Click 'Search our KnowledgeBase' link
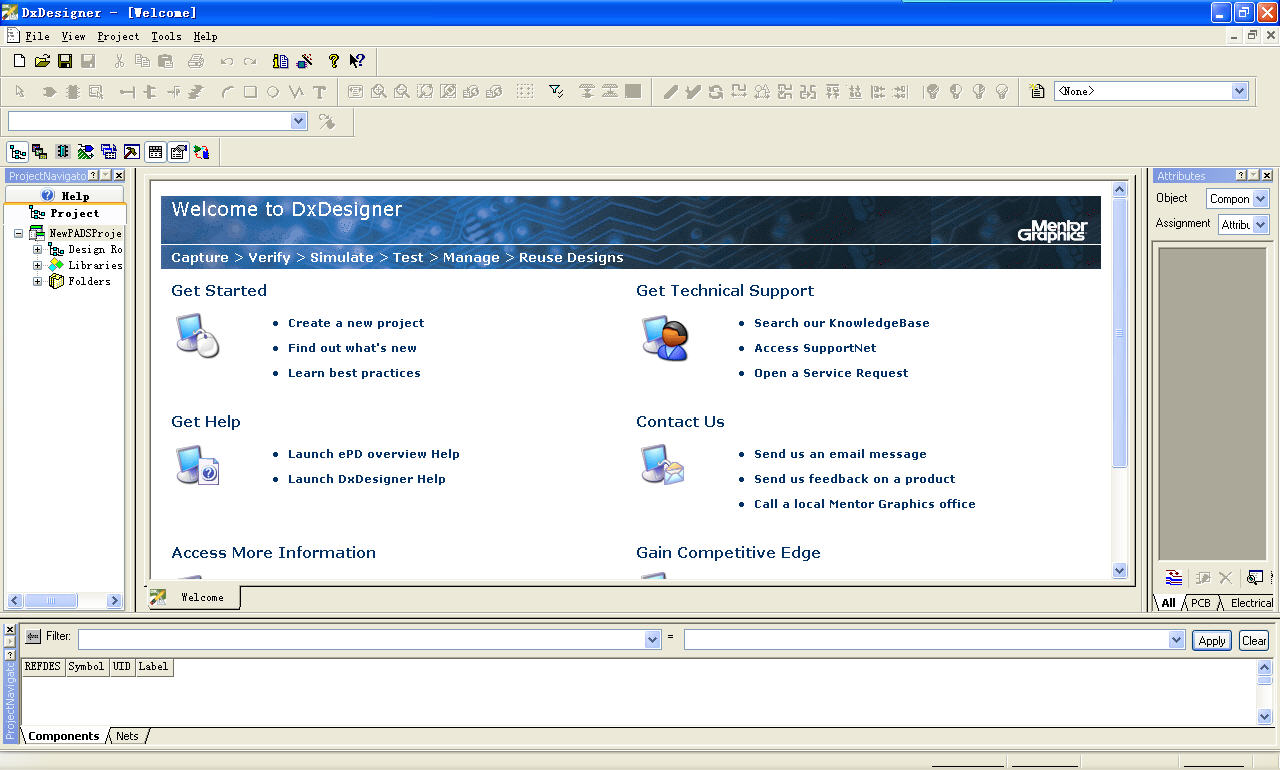The width and height of the screenshot is (1280, 770). 842,323
